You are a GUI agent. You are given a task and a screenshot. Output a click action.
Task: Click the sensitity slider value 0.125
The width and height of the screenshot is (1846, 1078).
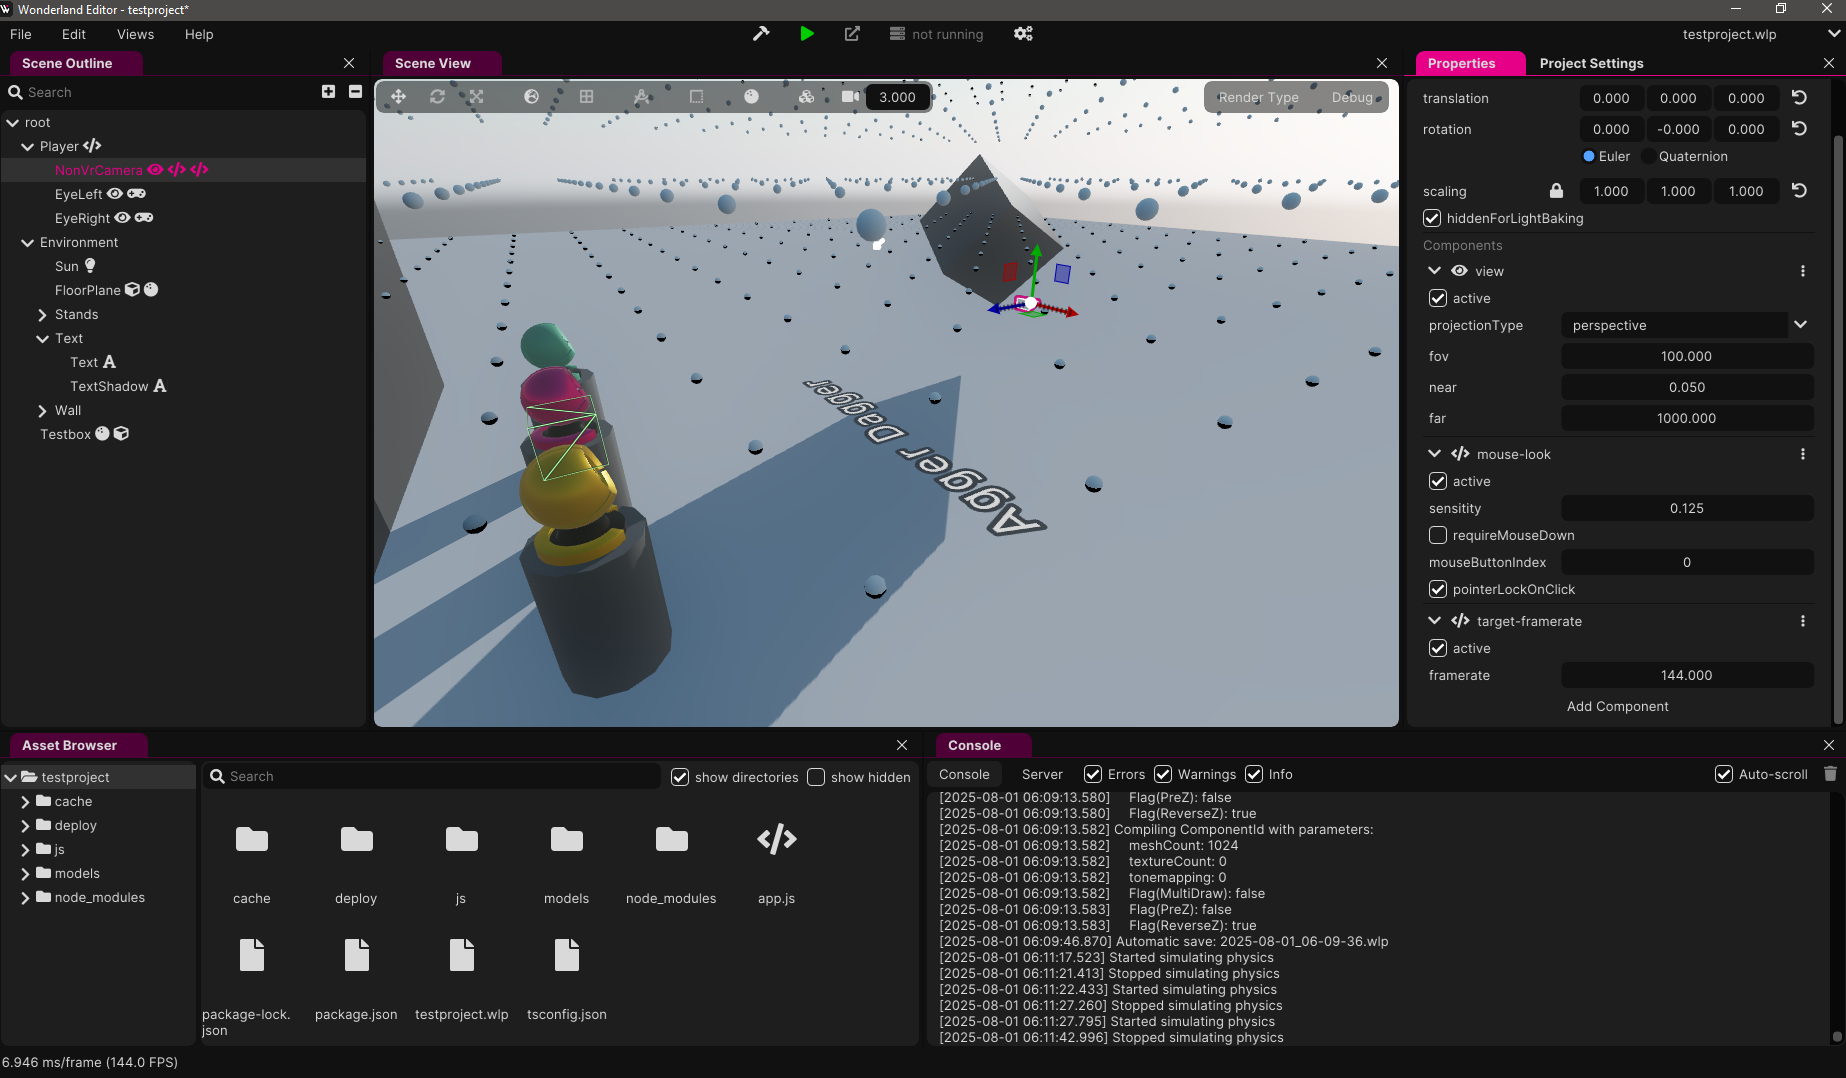(x=1687, y=508)
